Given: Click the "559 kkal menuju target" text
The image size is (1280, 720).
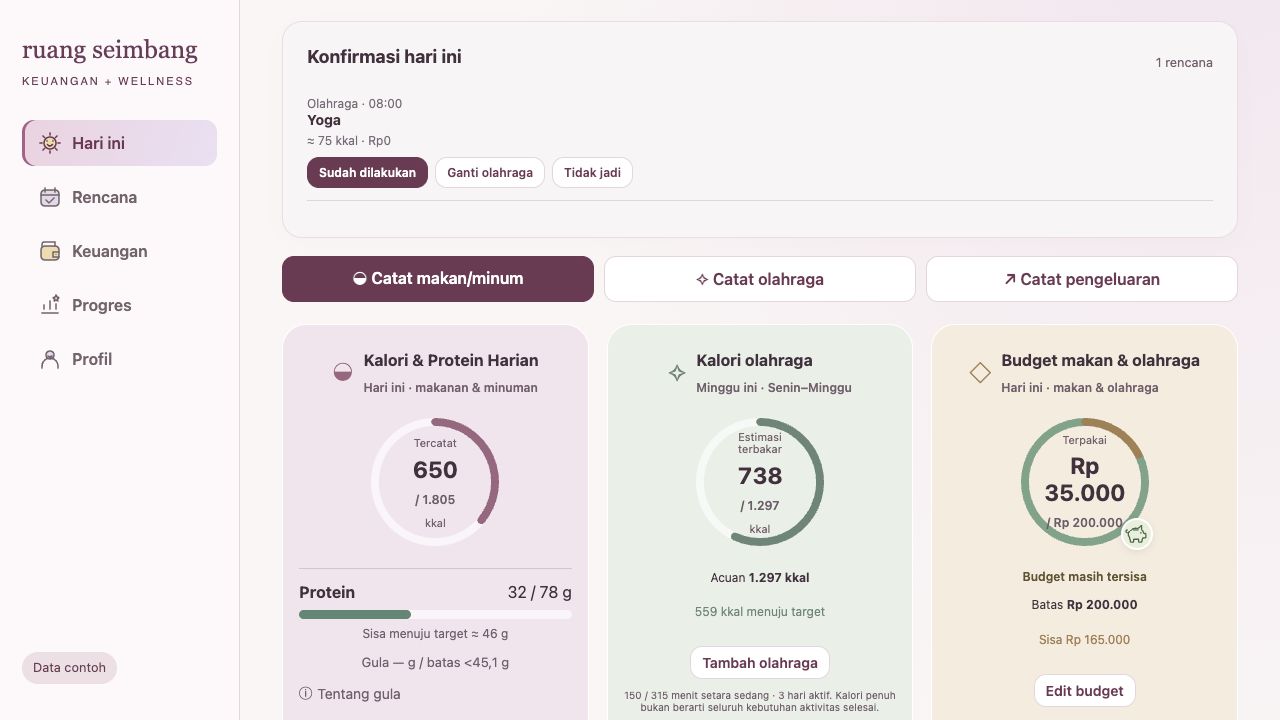Looking at the screenshot, I should coord(760,612).
